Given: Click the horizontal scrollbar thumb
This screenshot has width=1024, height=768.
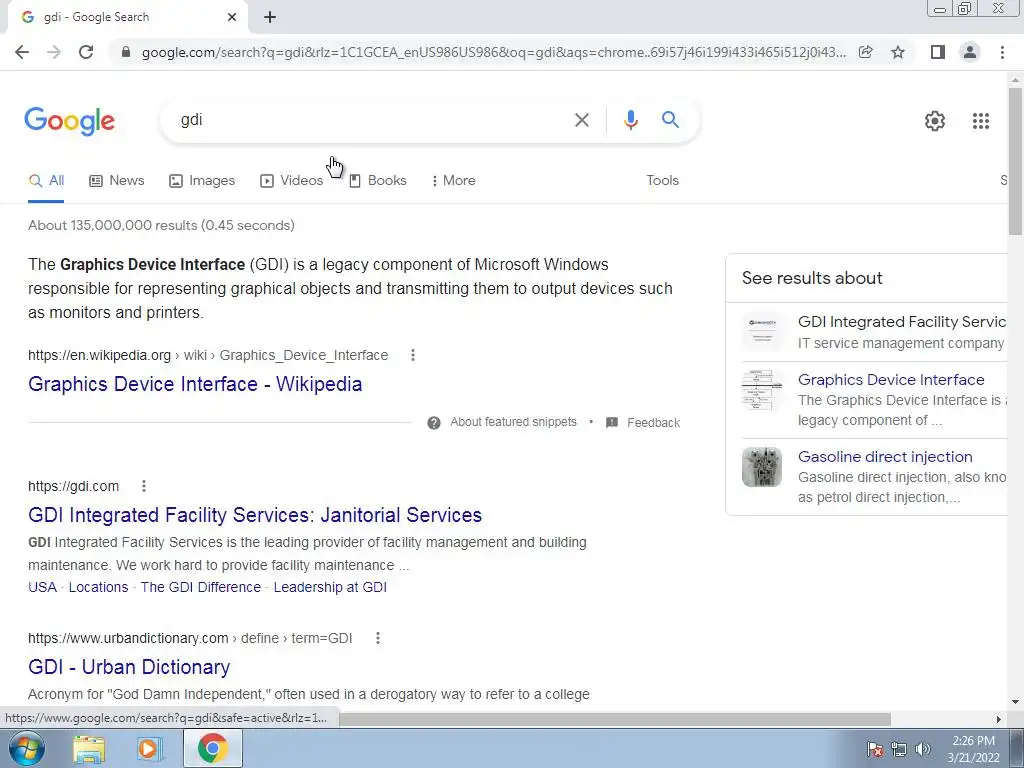Looking at the screenshot, I should click(614, 719).
